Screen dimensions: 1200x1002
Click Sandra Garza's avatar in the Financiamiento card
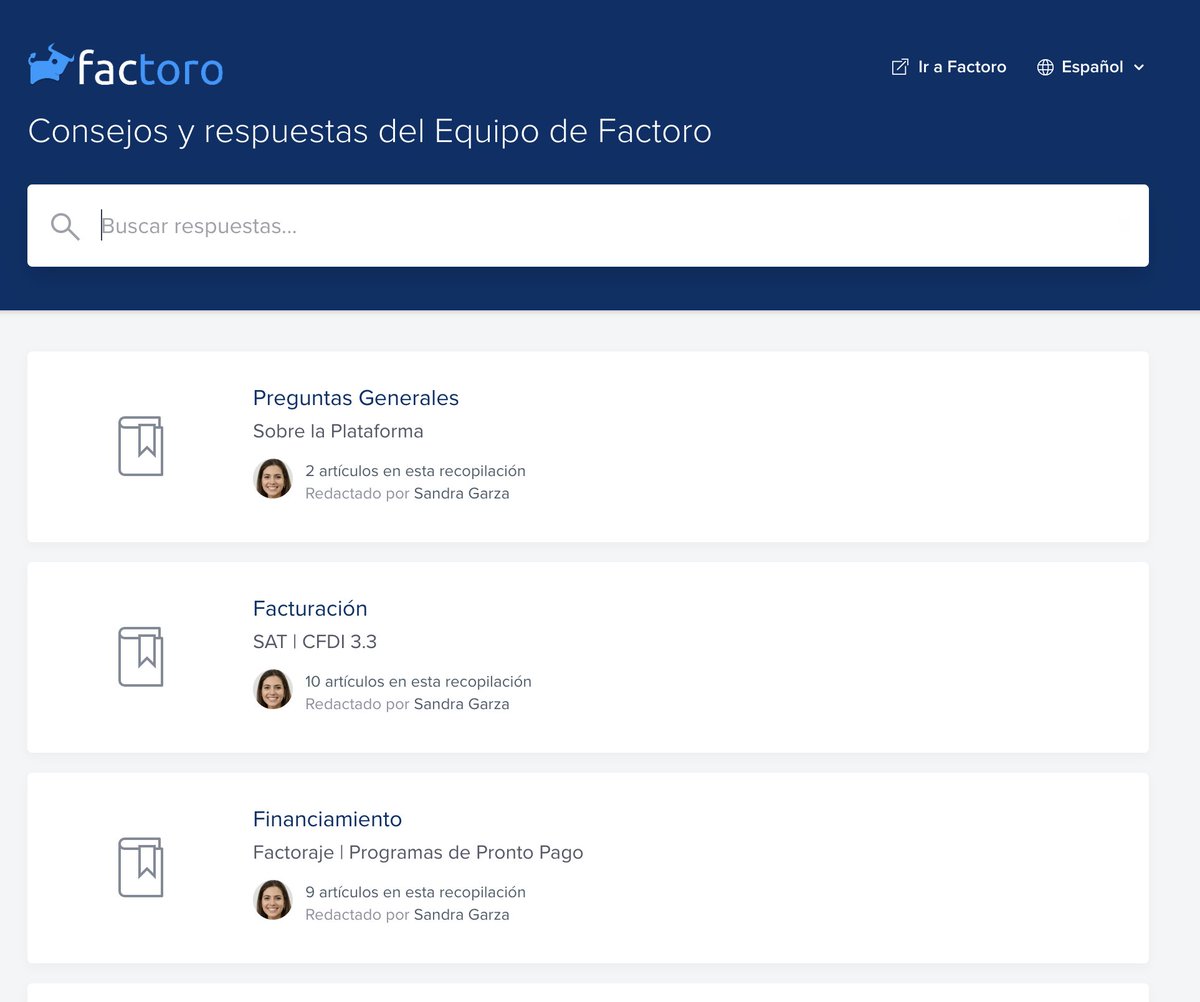pyautogui.click(x=273, y=901)
